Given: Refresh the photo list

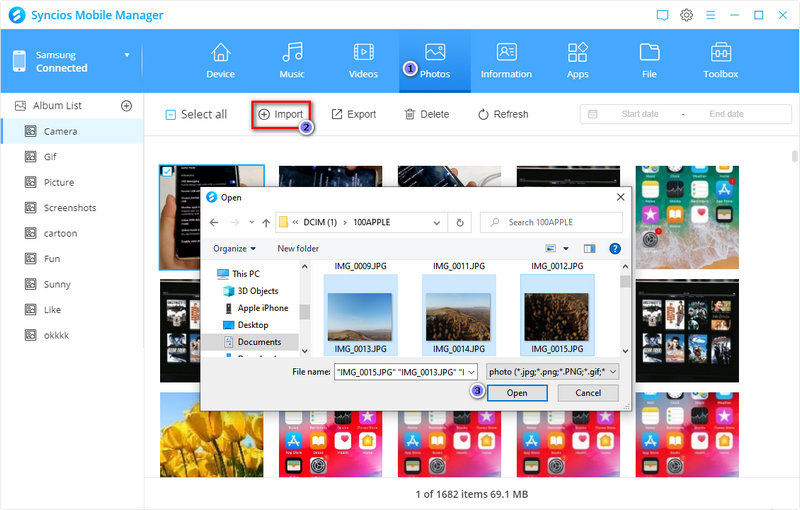Looking at the screenshot, I should 503,114.
